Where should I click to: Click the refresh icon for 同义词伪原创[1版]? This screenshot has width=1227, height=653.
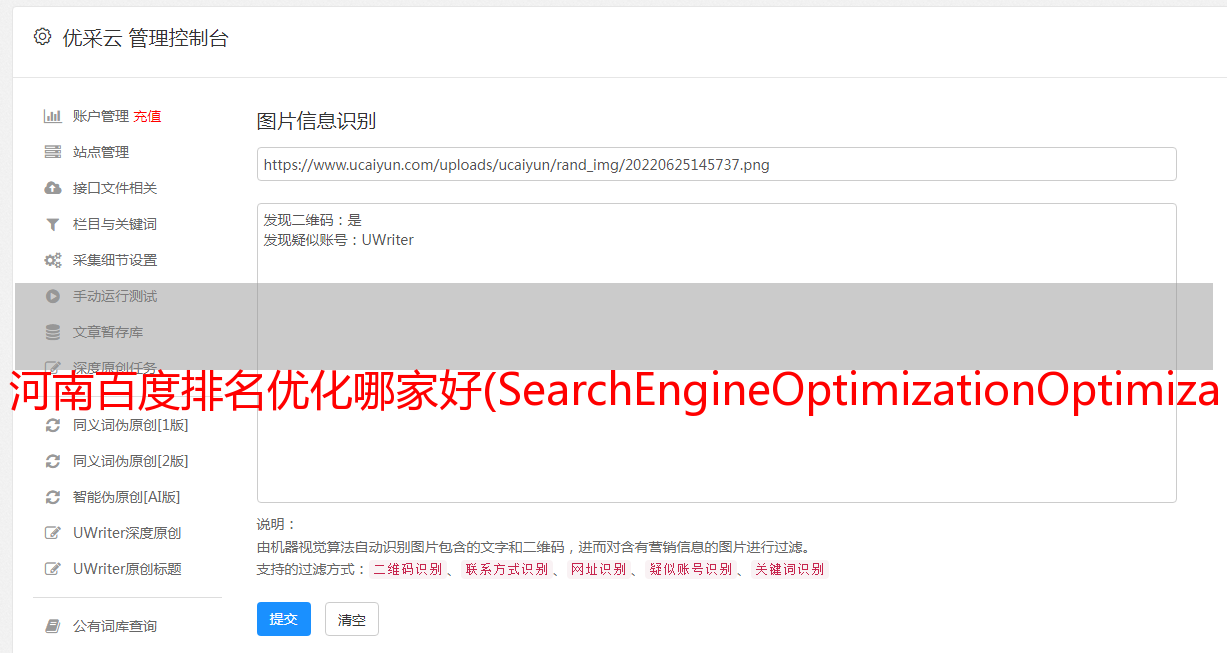53,425
